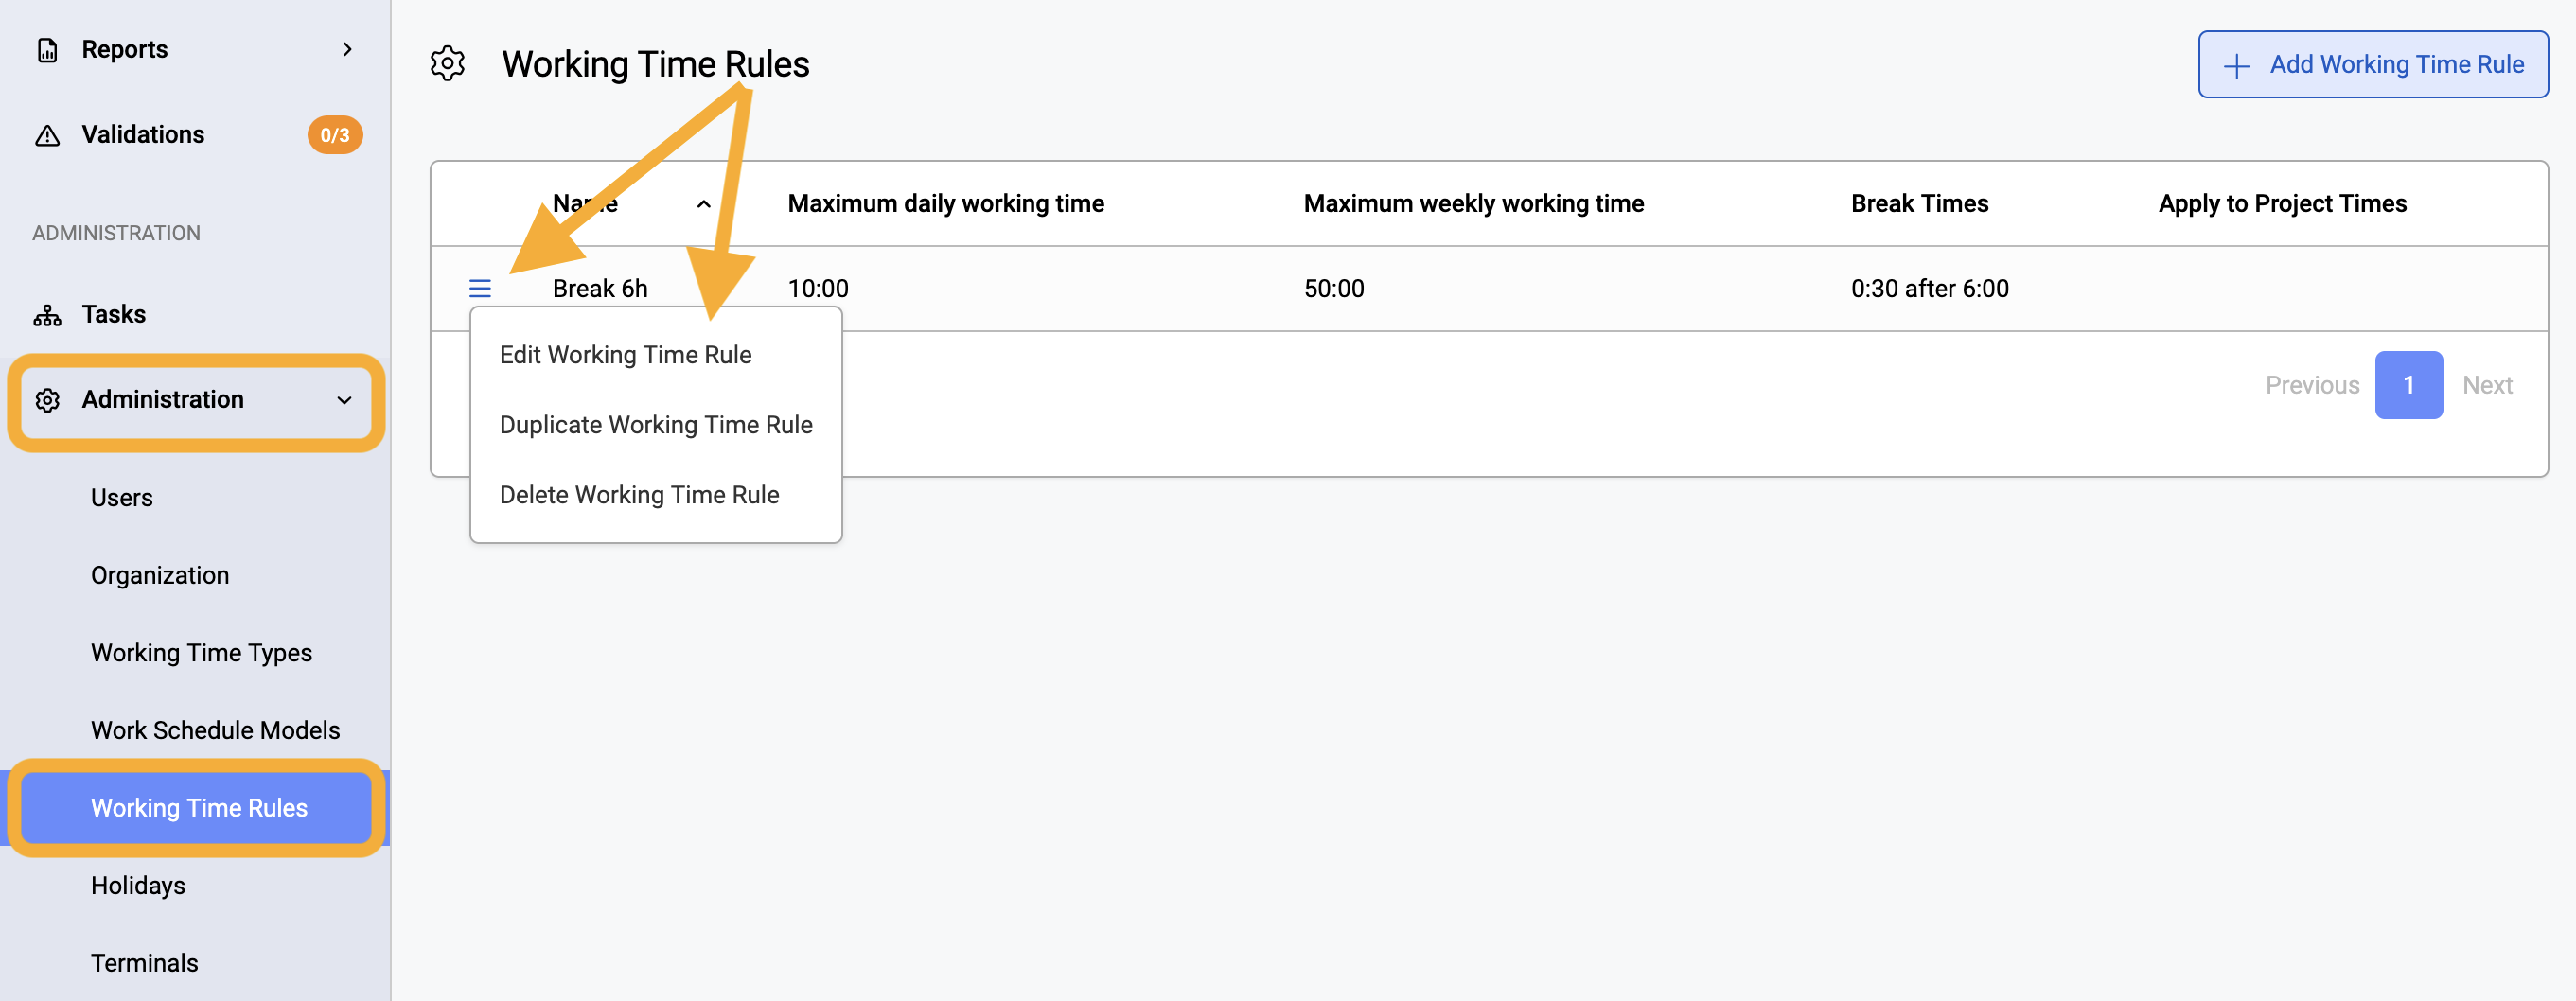Choose Duplicate Working Time Rule
Image resolution: width=2576 pixels, height=1001 pixels.
pyautogui.click(x=656, y=425)
